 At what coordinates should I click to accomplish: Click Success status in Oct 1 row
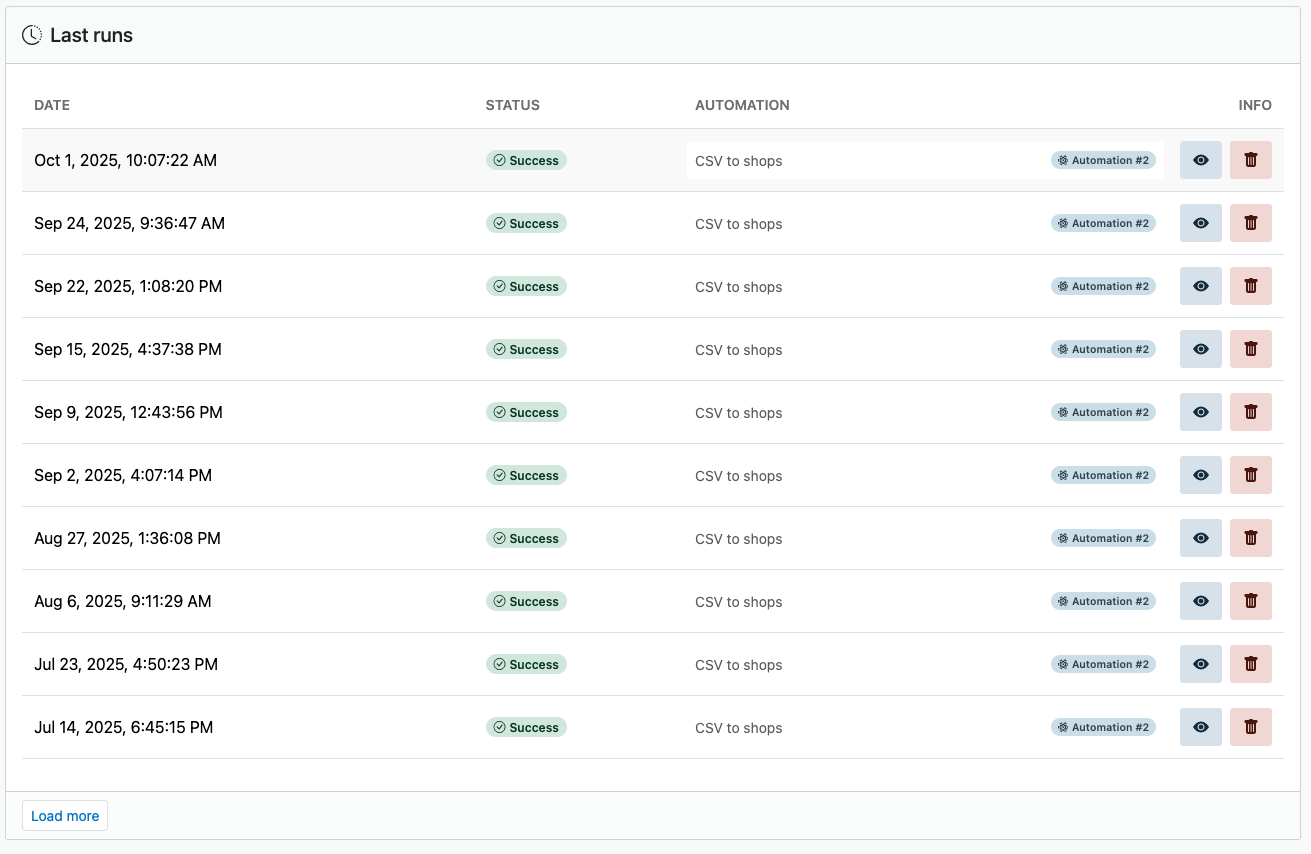[526, 160]
